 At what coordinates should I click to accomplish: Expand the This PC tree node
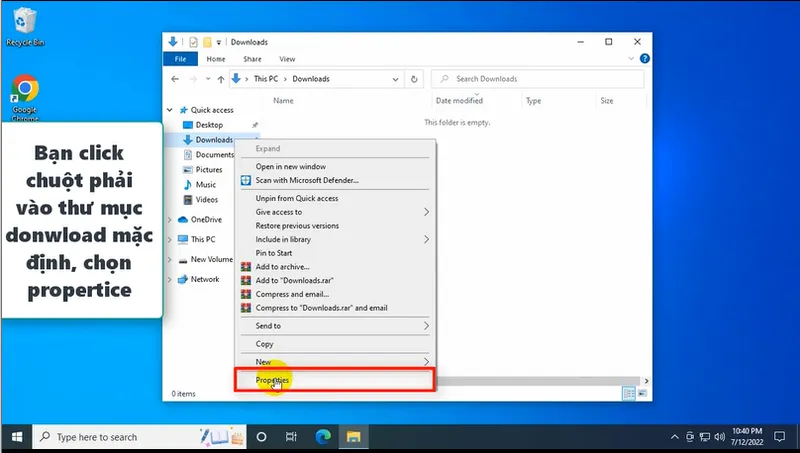[x=169, y=240]
